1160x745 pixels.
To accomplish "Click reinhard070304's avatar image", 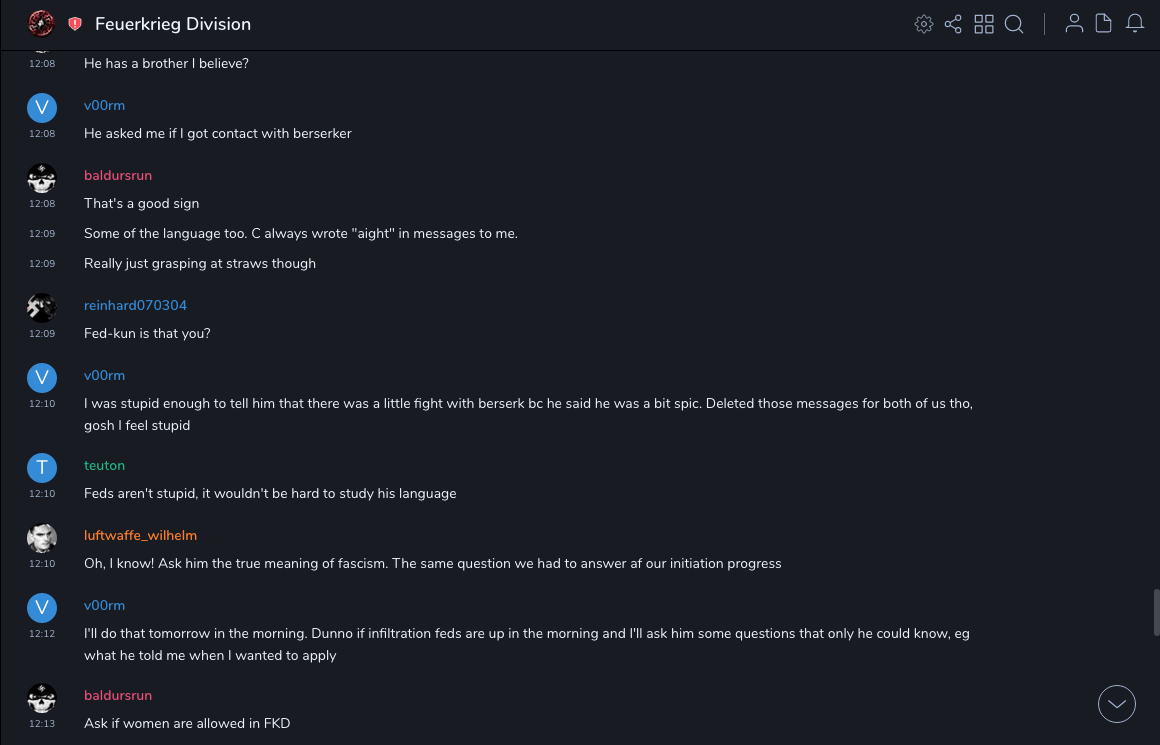I will click(41, 307).
